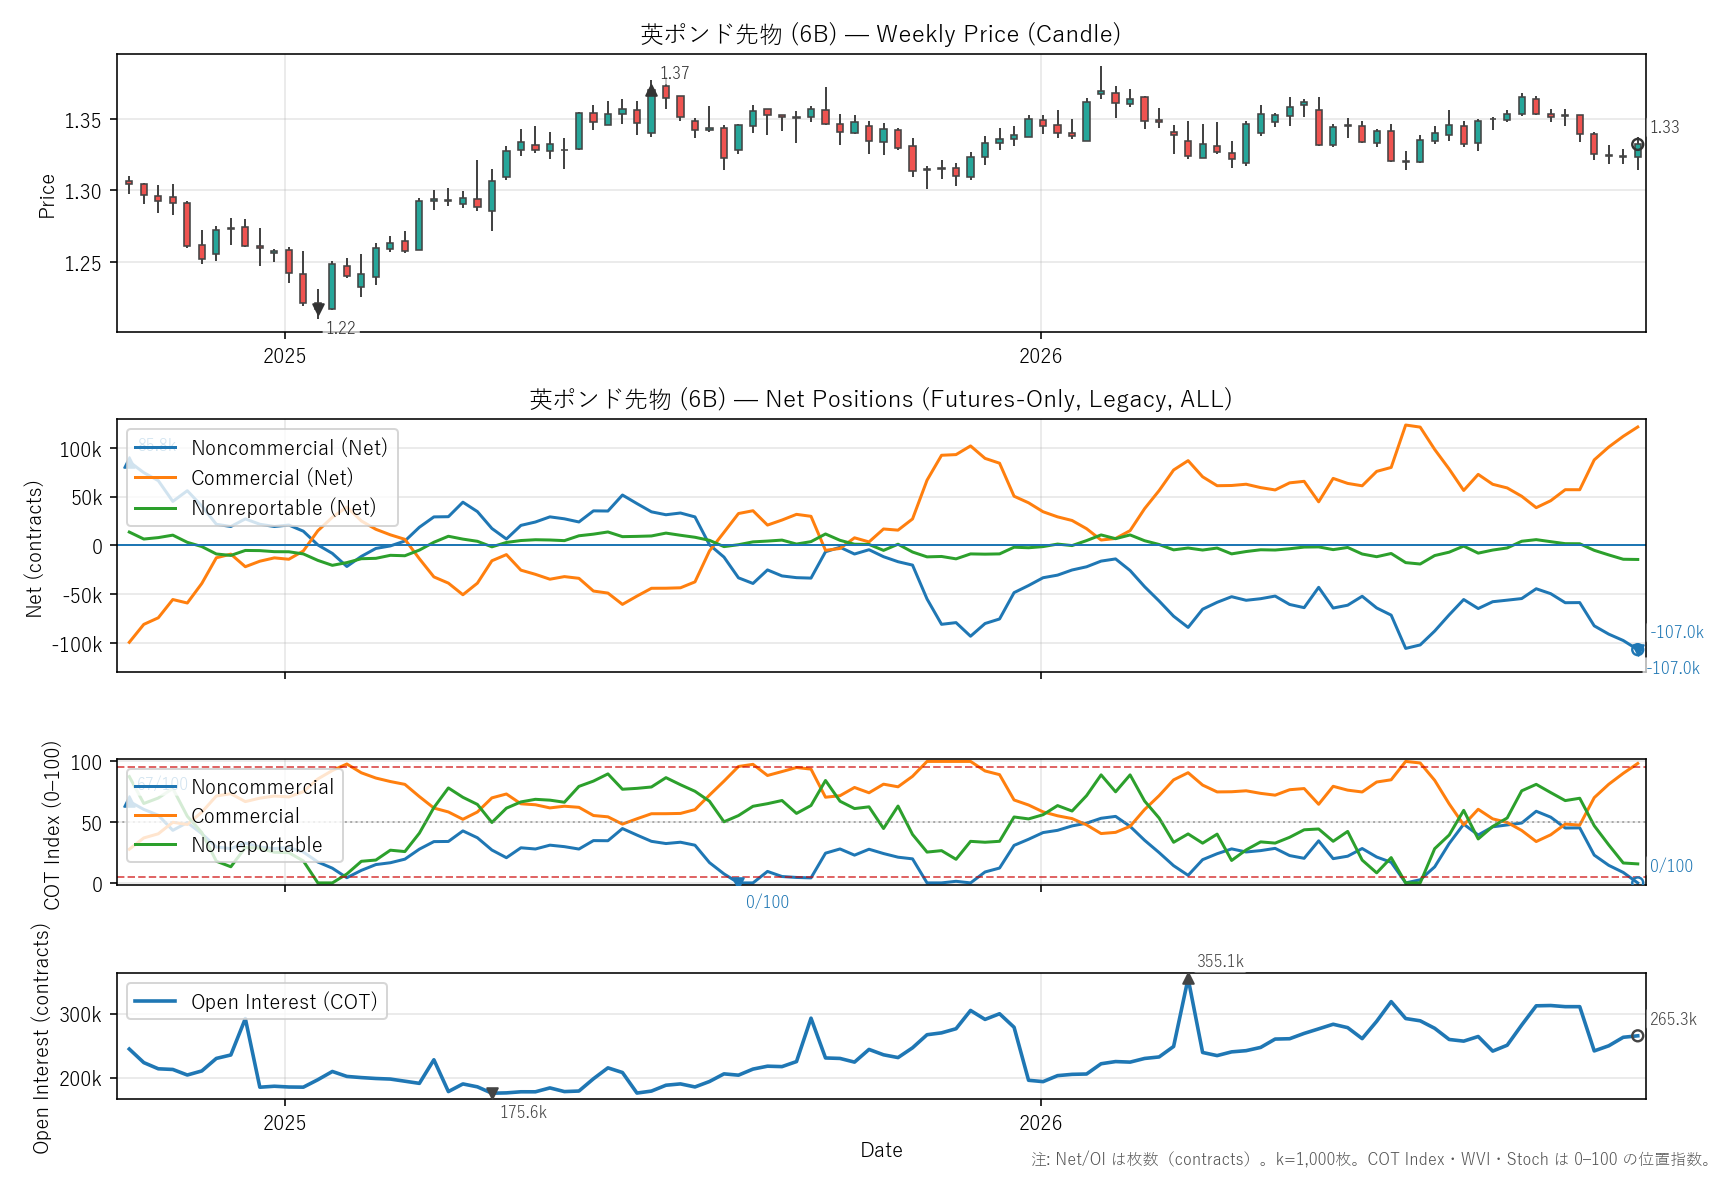Select the latest-price circle marker beside 1.33
Image resolution: width=1728 pixels, height=1180 pixels.
[x=1637, y=144]
